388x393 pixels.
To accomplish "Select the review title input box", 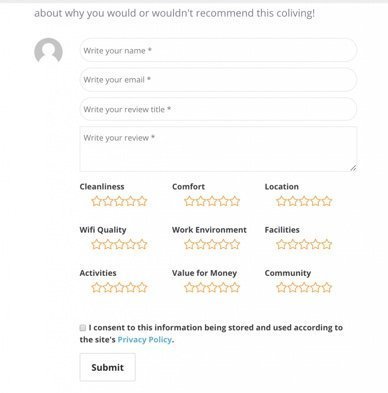I will click(218, 109).
